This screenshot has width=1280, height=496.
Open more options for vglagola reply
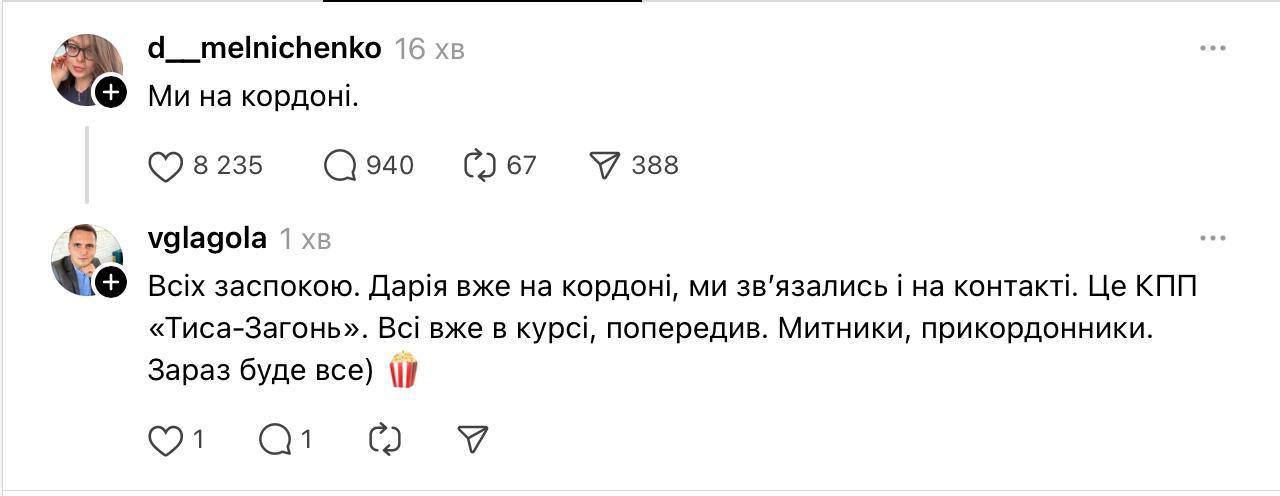pyautogui.click(x=1212, y=238)
